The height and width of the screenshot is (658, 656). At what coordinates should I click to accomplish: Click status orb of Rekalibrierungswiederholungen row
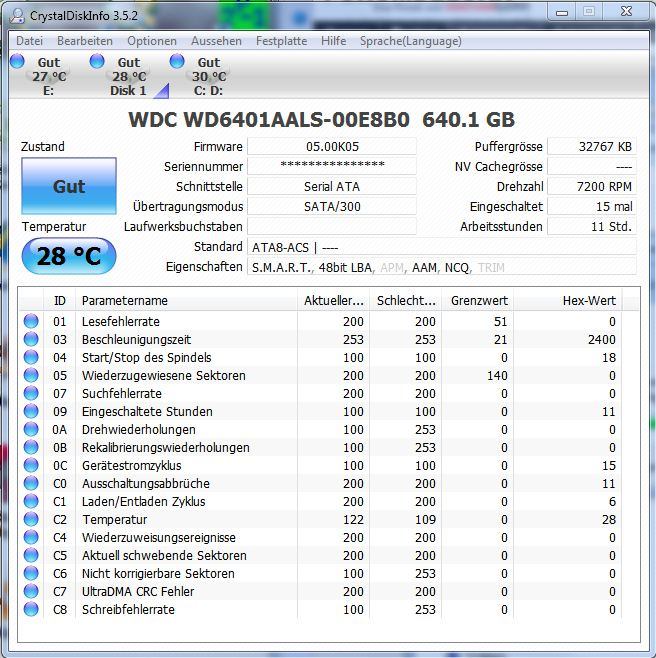point(31,447)
